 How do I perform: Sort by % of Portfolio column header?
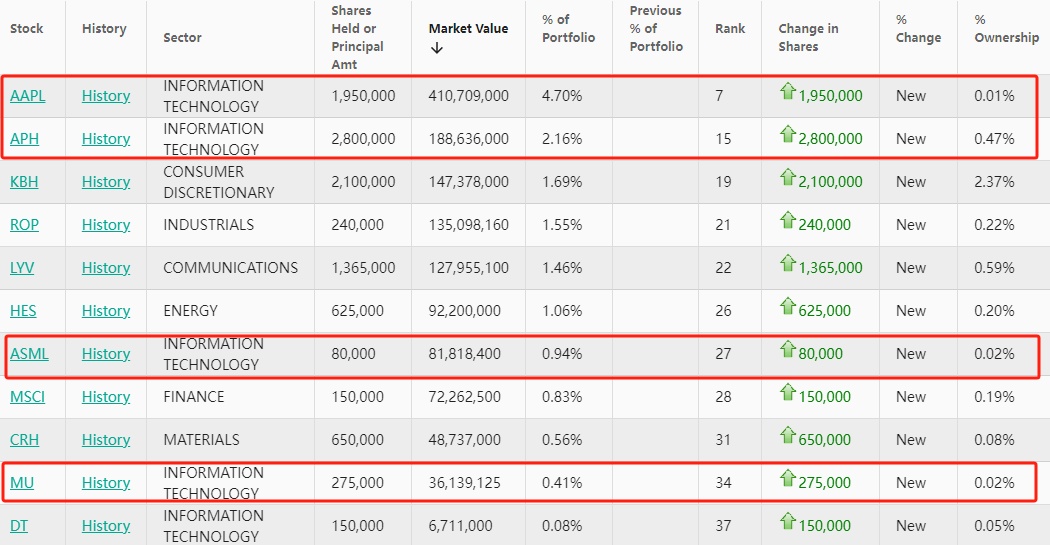[568, 29]
